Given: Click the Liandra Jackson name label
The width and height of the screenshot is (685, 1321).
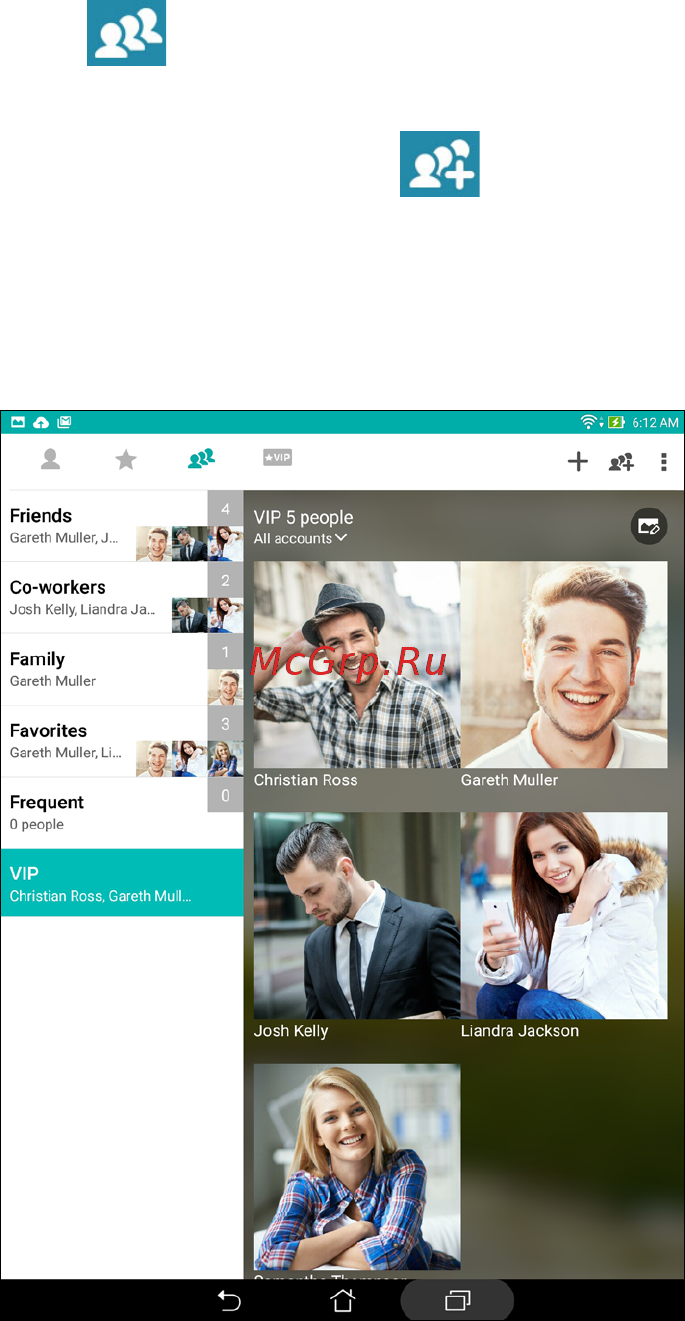Looking at the screenshot, I should pyautogui.click(x=520, y=1031).
